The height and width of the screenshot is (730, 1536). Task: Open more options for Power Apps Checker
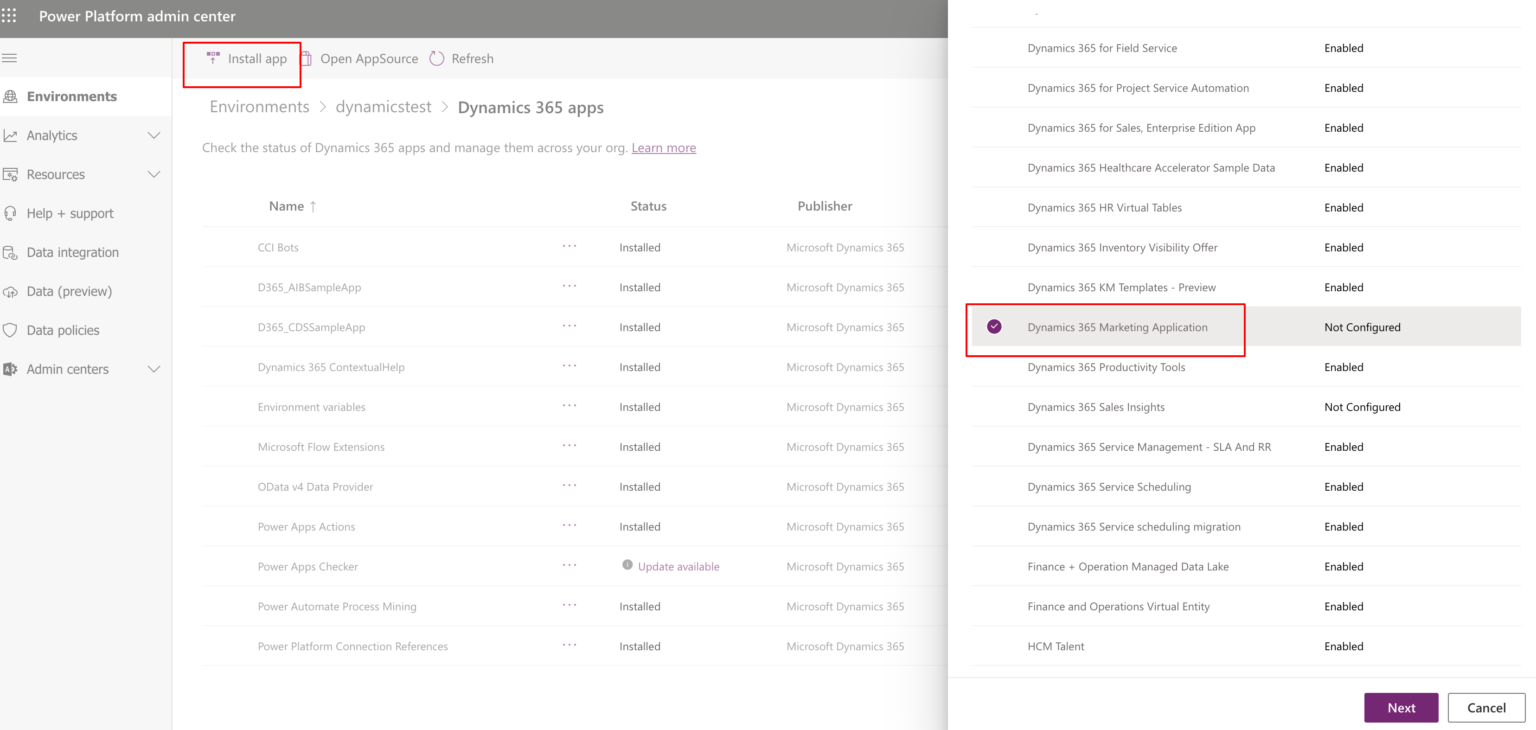[569, 566]
